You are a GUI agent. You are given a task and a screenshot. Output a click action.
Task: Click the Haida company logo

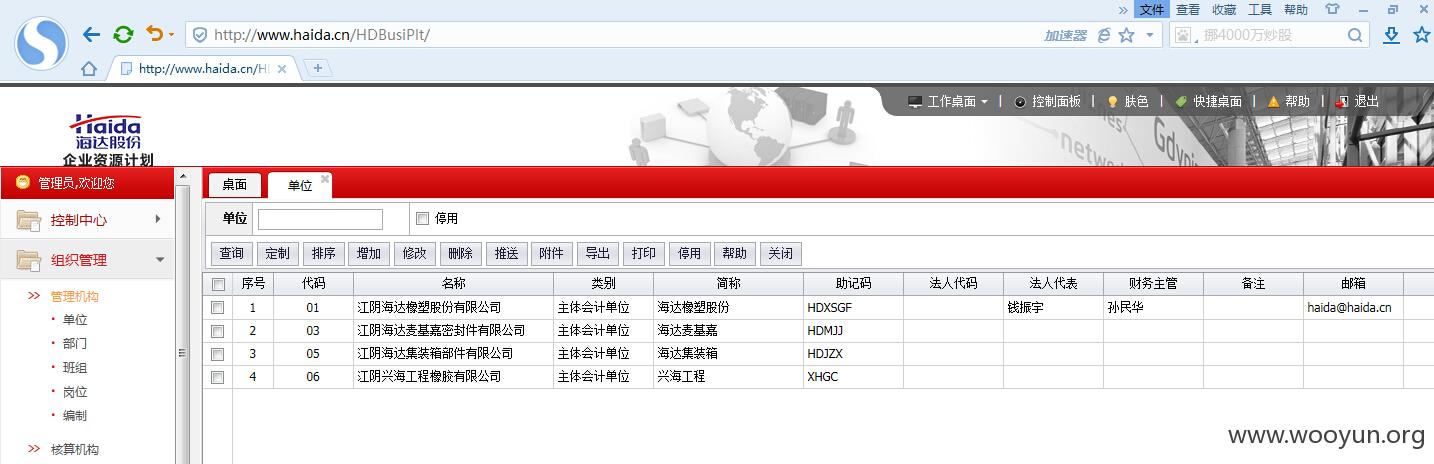pyautogui.click(x=107, y=139)
